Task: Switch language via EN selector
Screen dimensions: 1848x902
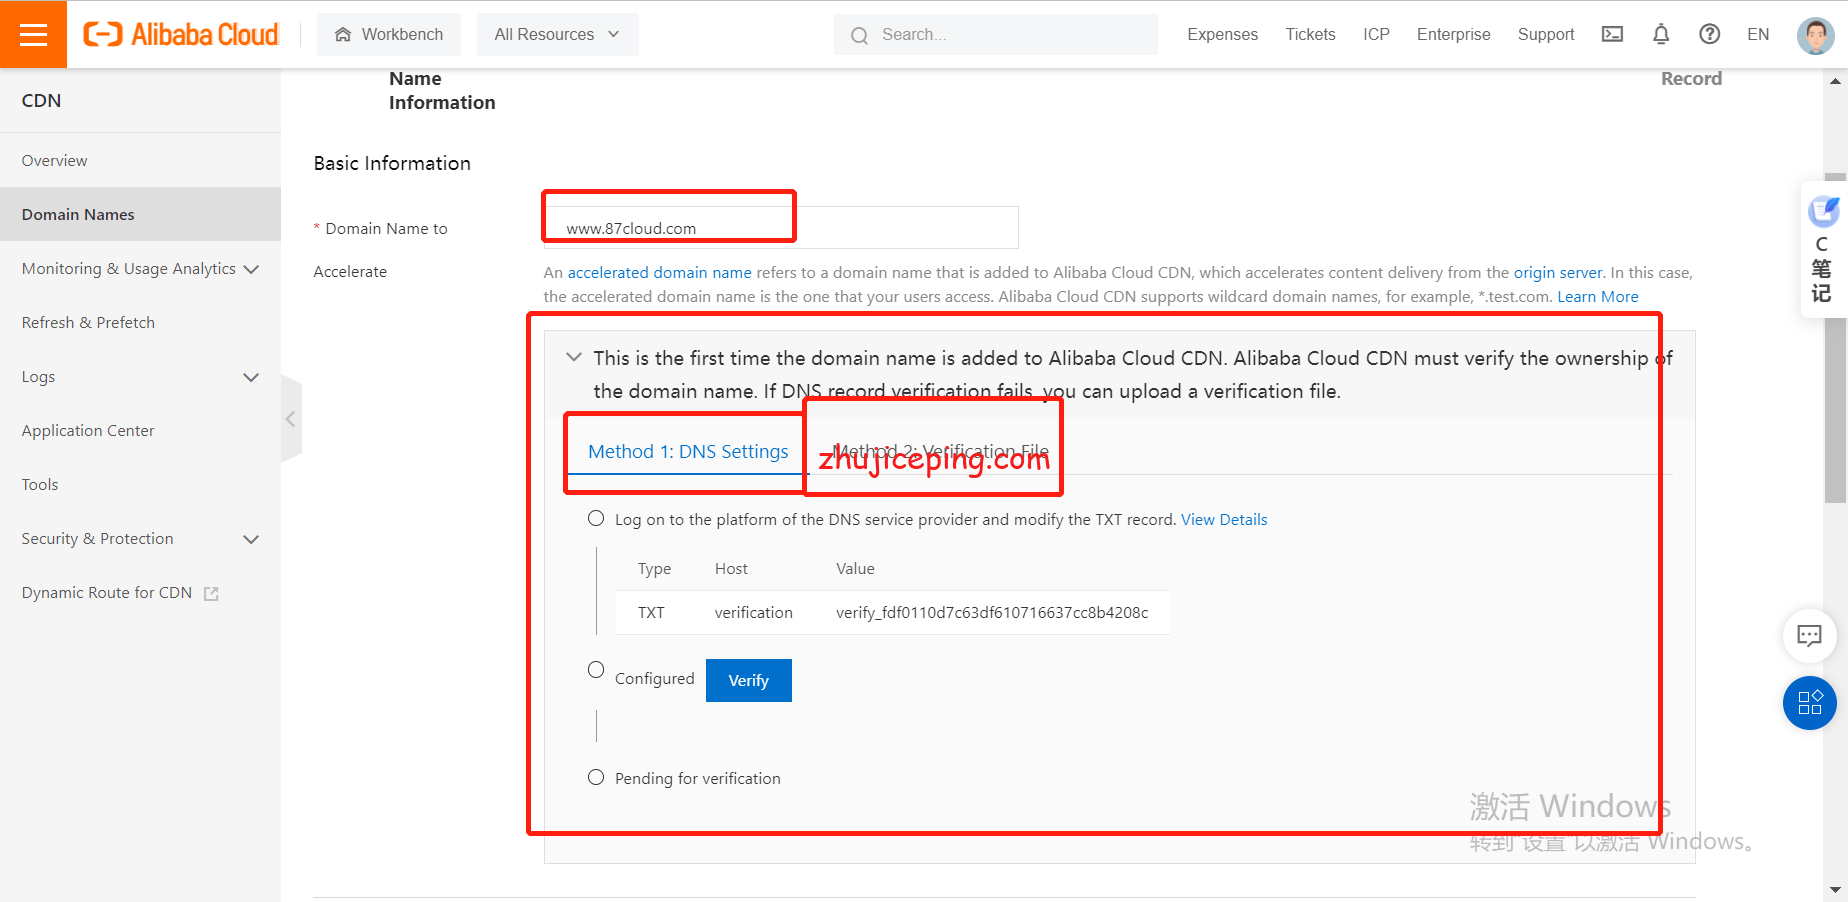Action: pyautogui.click(x=1758, y=34)
